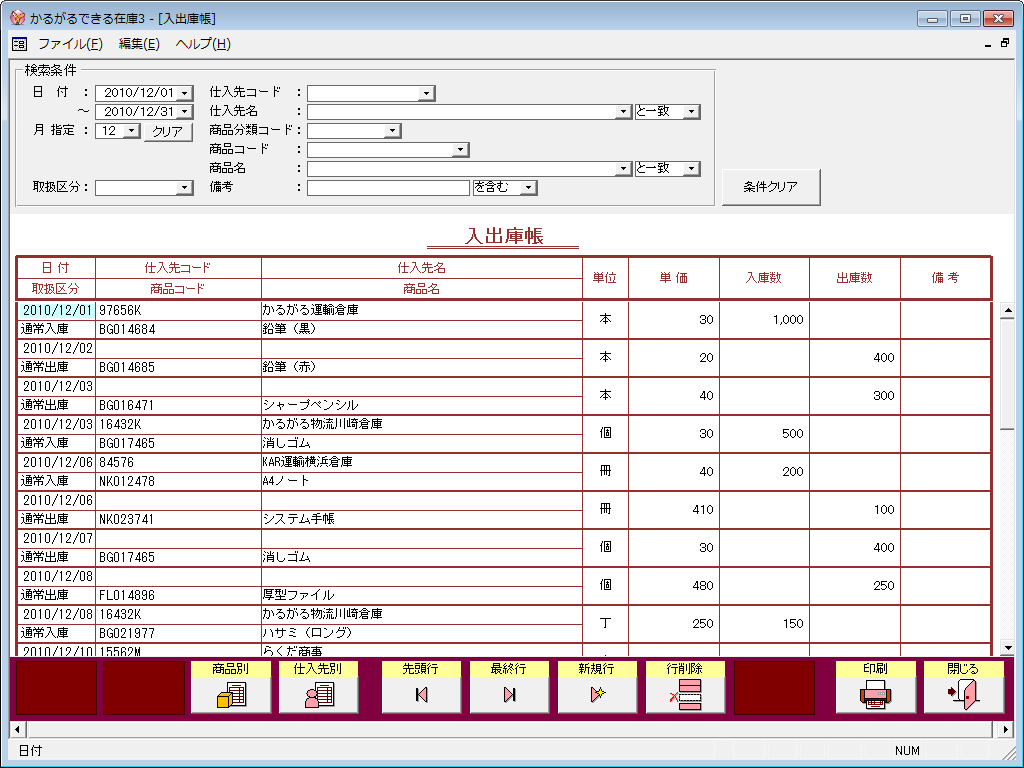Click the 仕入先別 (by supplier) icon button
The height and width of the screenshot is (768, 1024).
pos(319,687)
